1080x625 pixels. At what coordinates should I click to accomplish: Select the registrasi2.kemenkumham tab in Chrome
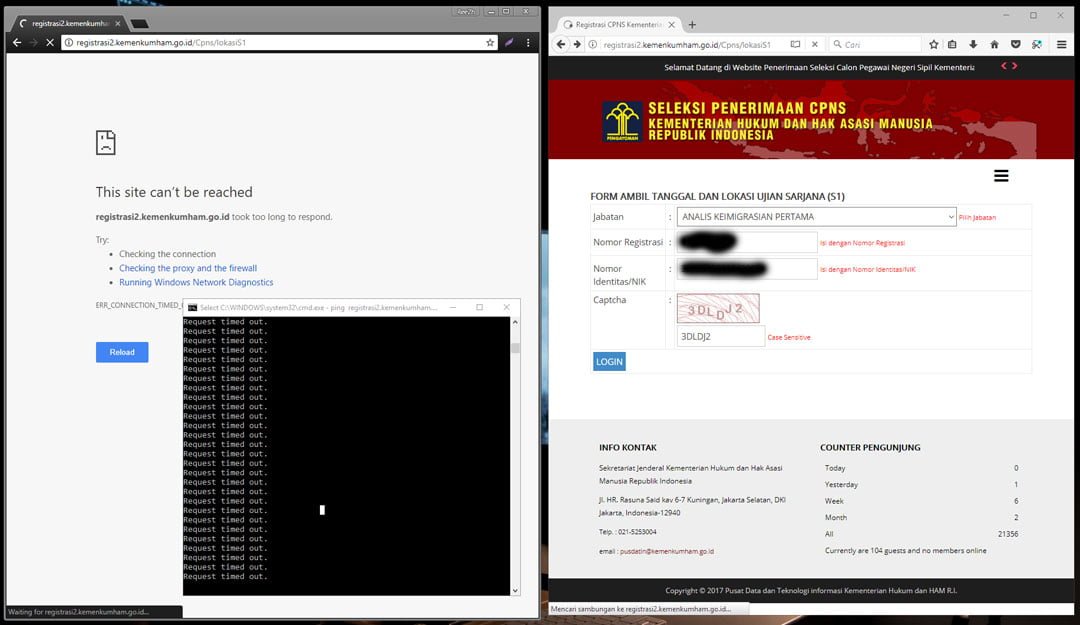point(66,23)
